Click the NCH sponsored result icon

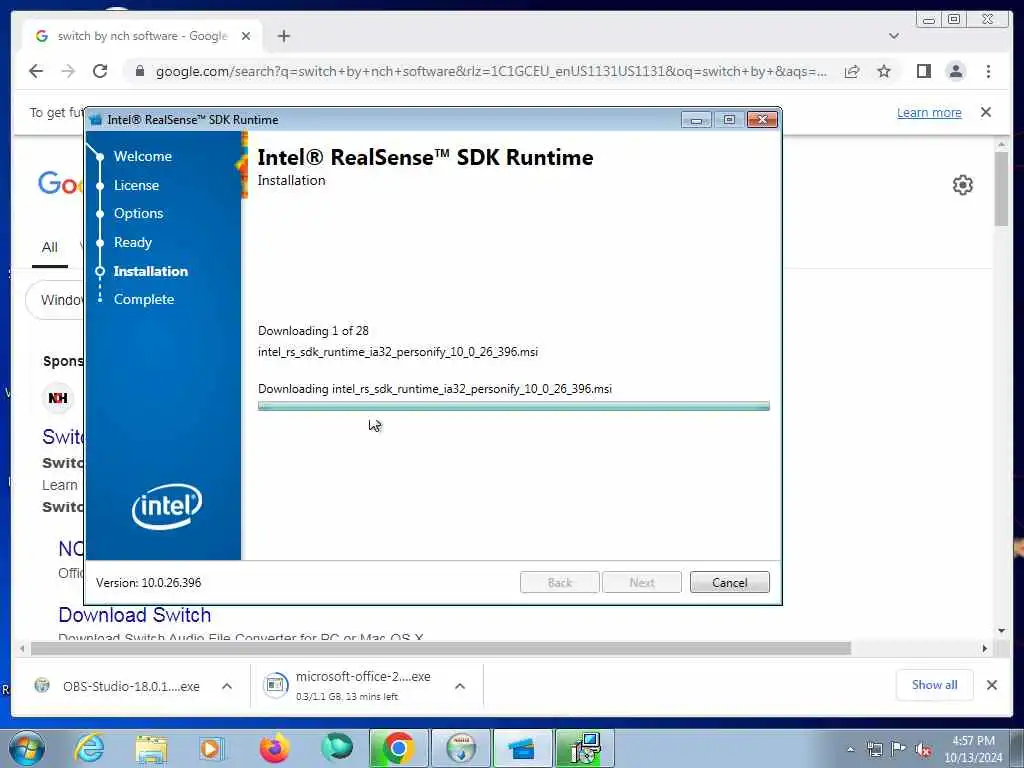pyautogui.click(x=58, y=398)
